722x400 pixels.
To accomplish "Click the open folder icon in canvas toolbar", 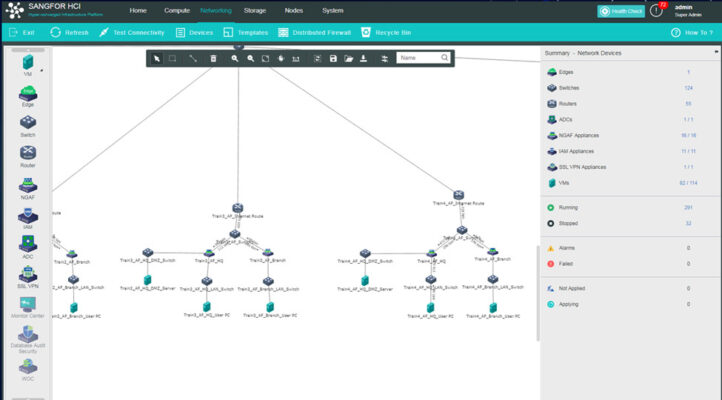I will tap(349, 58).
